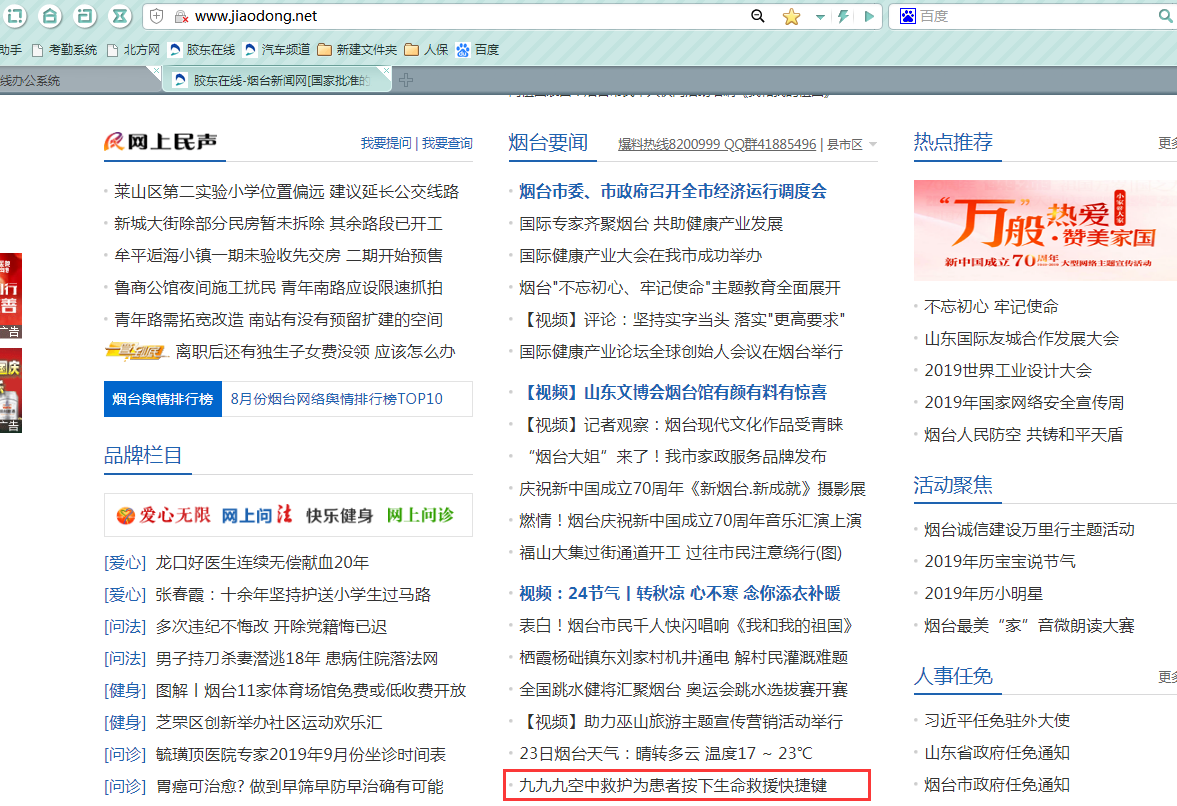Click the lock icon with the red cross
This screenshot has height=806, width=1177.
[x=181, y=16]
